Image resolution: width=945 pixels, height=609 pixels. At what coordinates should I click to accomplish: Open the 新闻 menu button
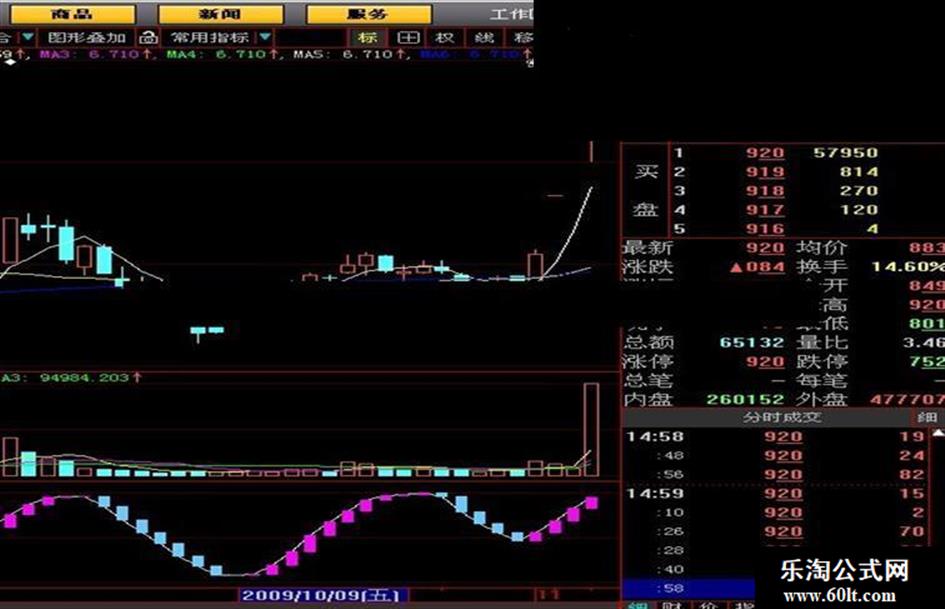coord(221,14)
